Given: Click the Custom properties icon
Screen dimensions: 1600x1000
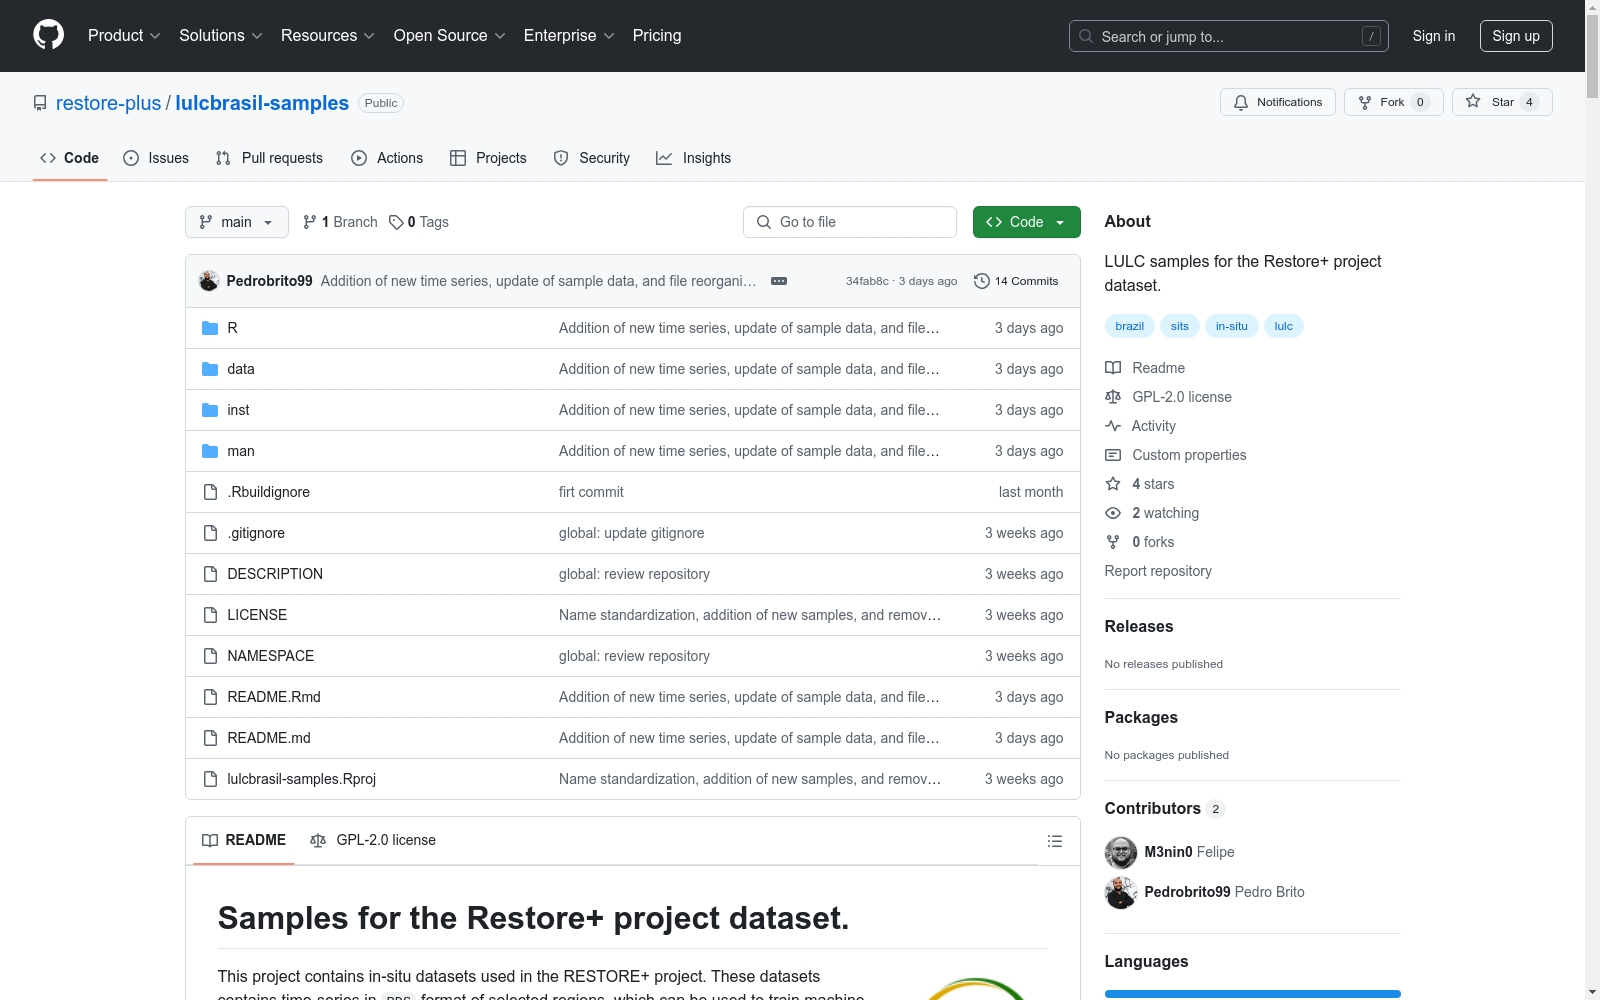Looking at the screenshot, I should (1113, 455).
